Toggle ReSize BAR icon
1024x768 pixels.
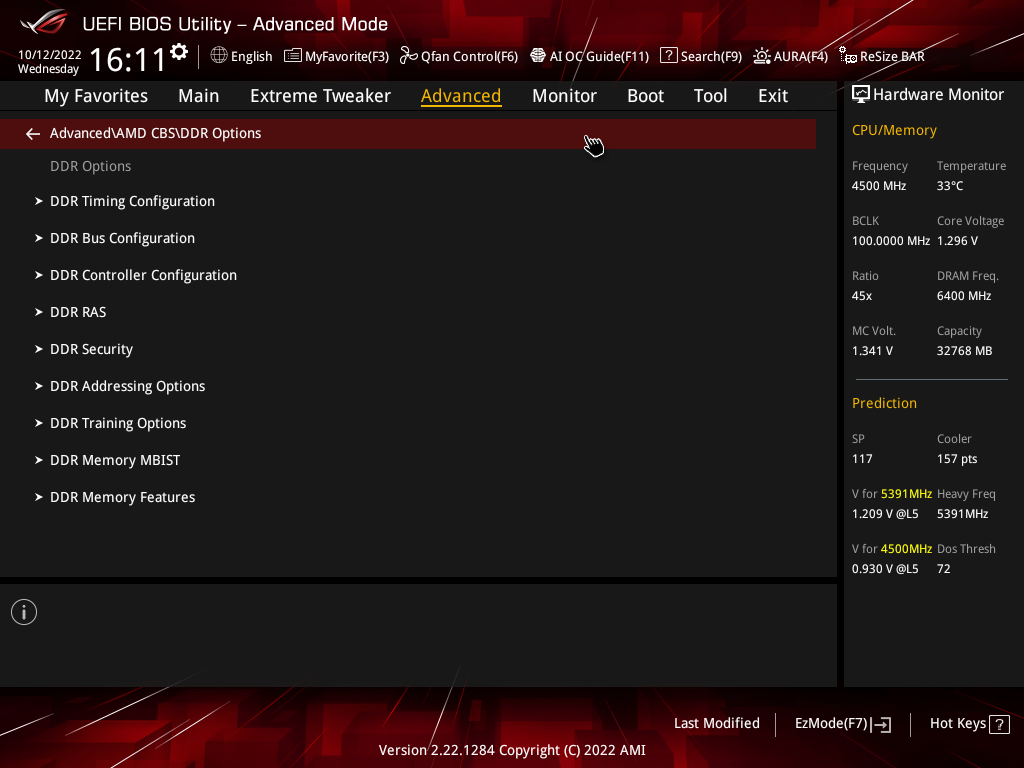pos(848,56)
